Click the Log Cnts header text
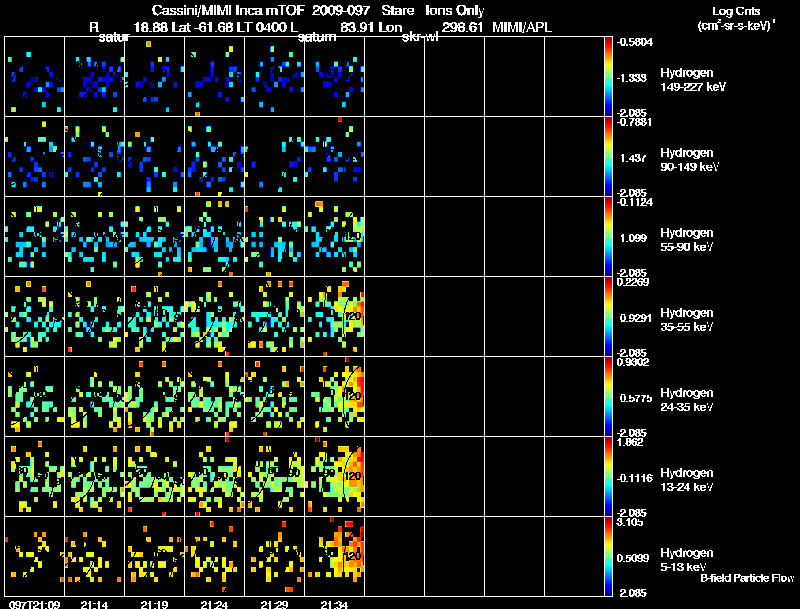 pyautogui.click(x=736, y=11)
